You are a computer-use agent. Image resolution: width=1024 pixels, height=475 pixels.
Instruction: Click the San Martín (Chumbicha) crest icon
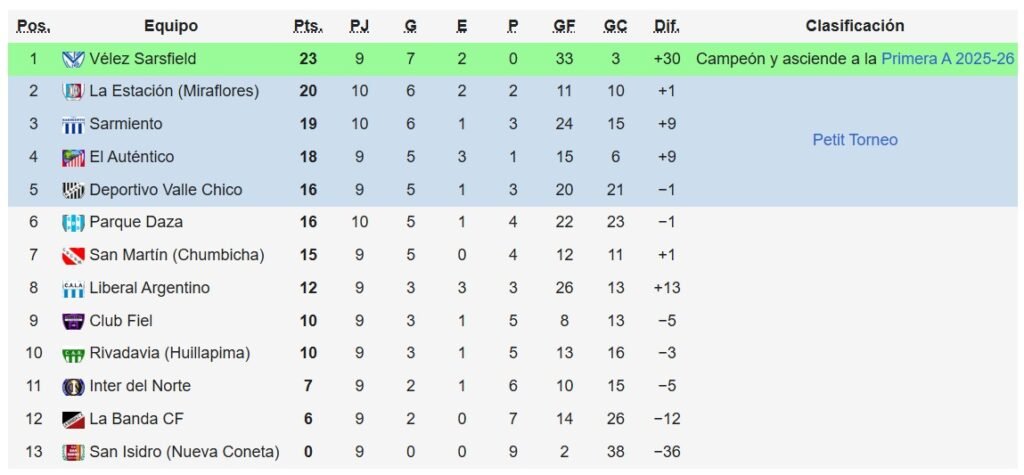(x=73, y=255)
